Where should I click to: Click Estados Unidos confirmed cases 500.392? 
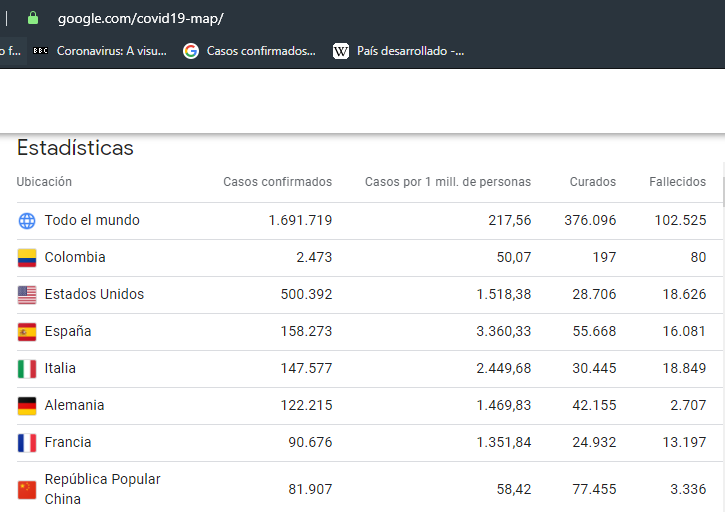click(306, 294)
